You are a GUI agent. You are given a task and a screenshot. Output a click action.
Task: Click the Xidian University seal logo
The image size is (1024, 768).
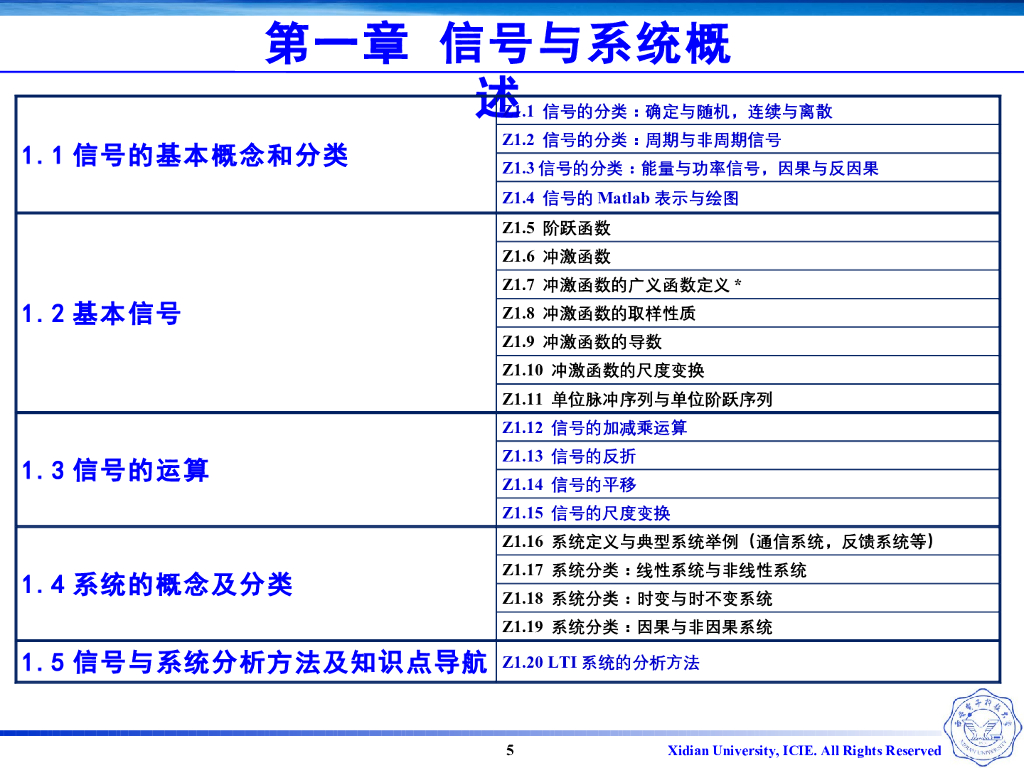click(x=982, y=726)
